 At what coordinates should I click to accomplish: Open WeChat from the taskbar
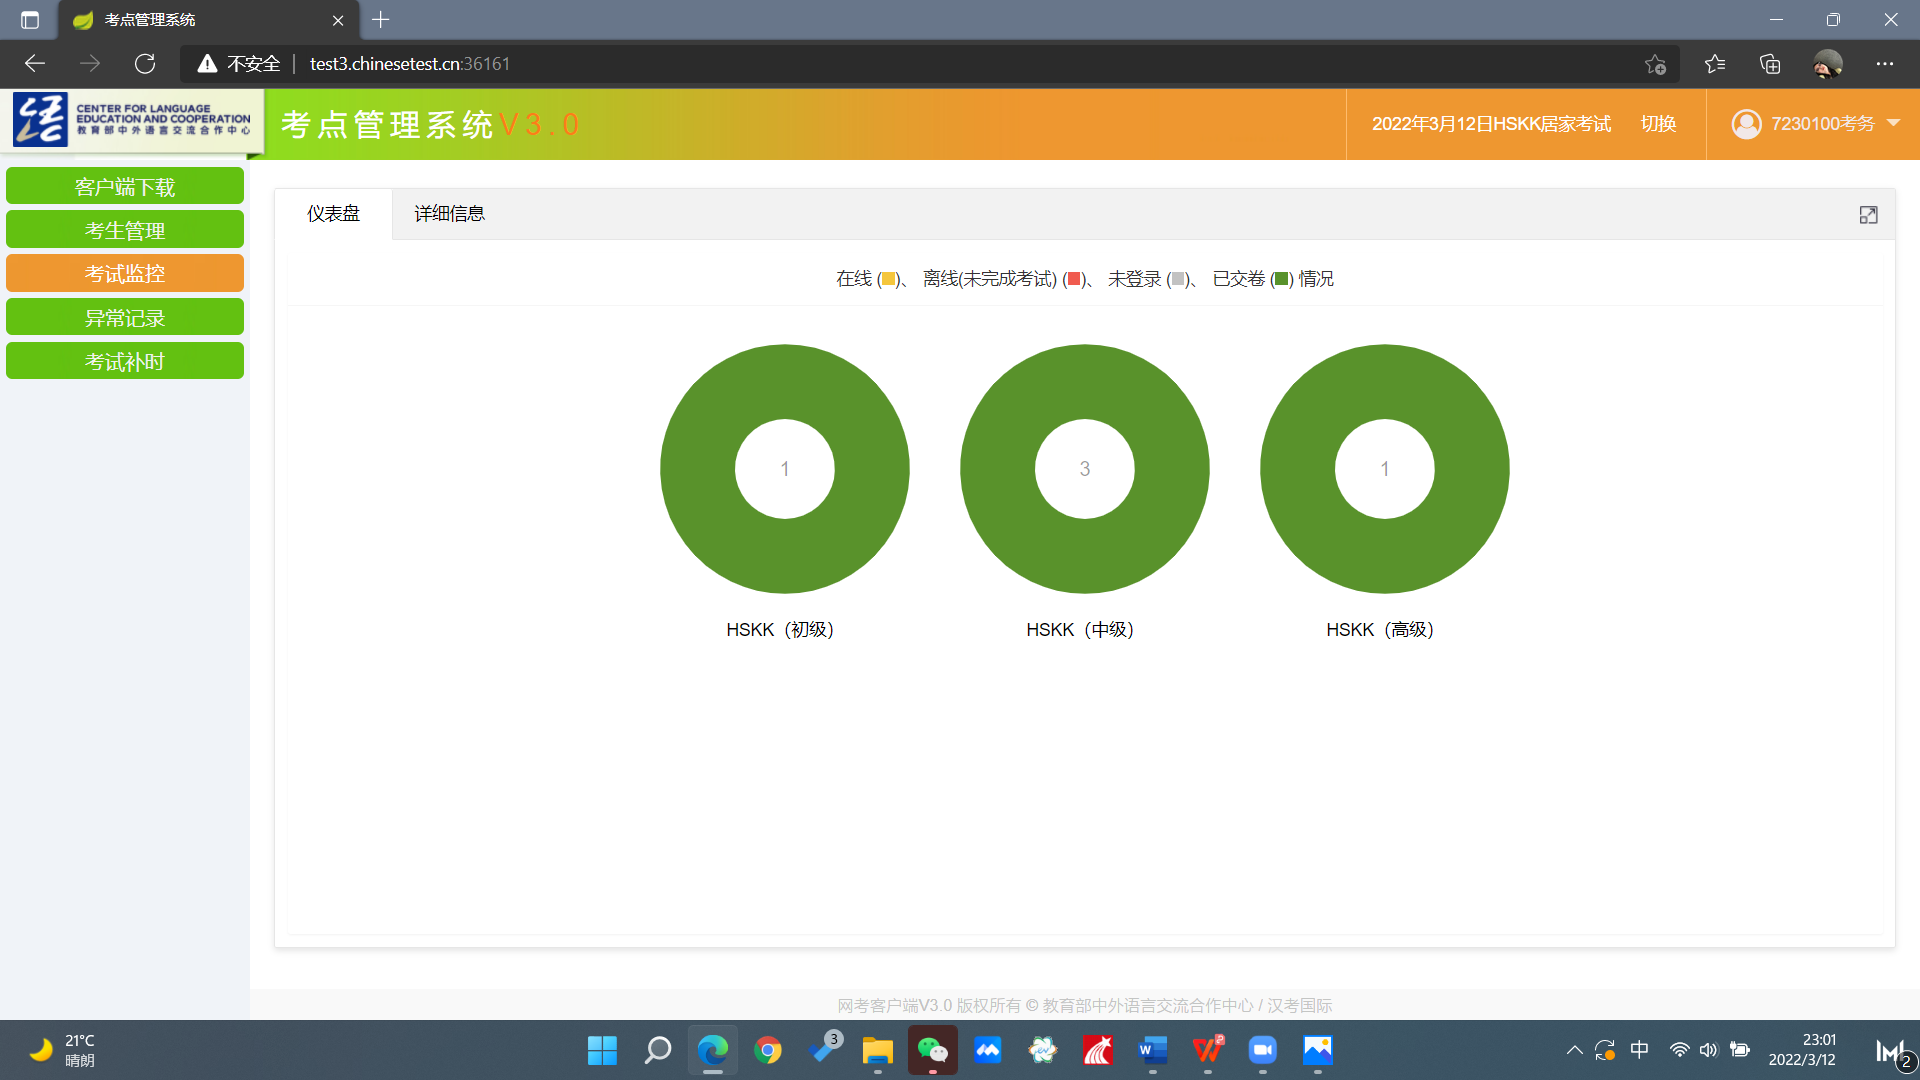pyautogui.click(x=932, y=1050)
